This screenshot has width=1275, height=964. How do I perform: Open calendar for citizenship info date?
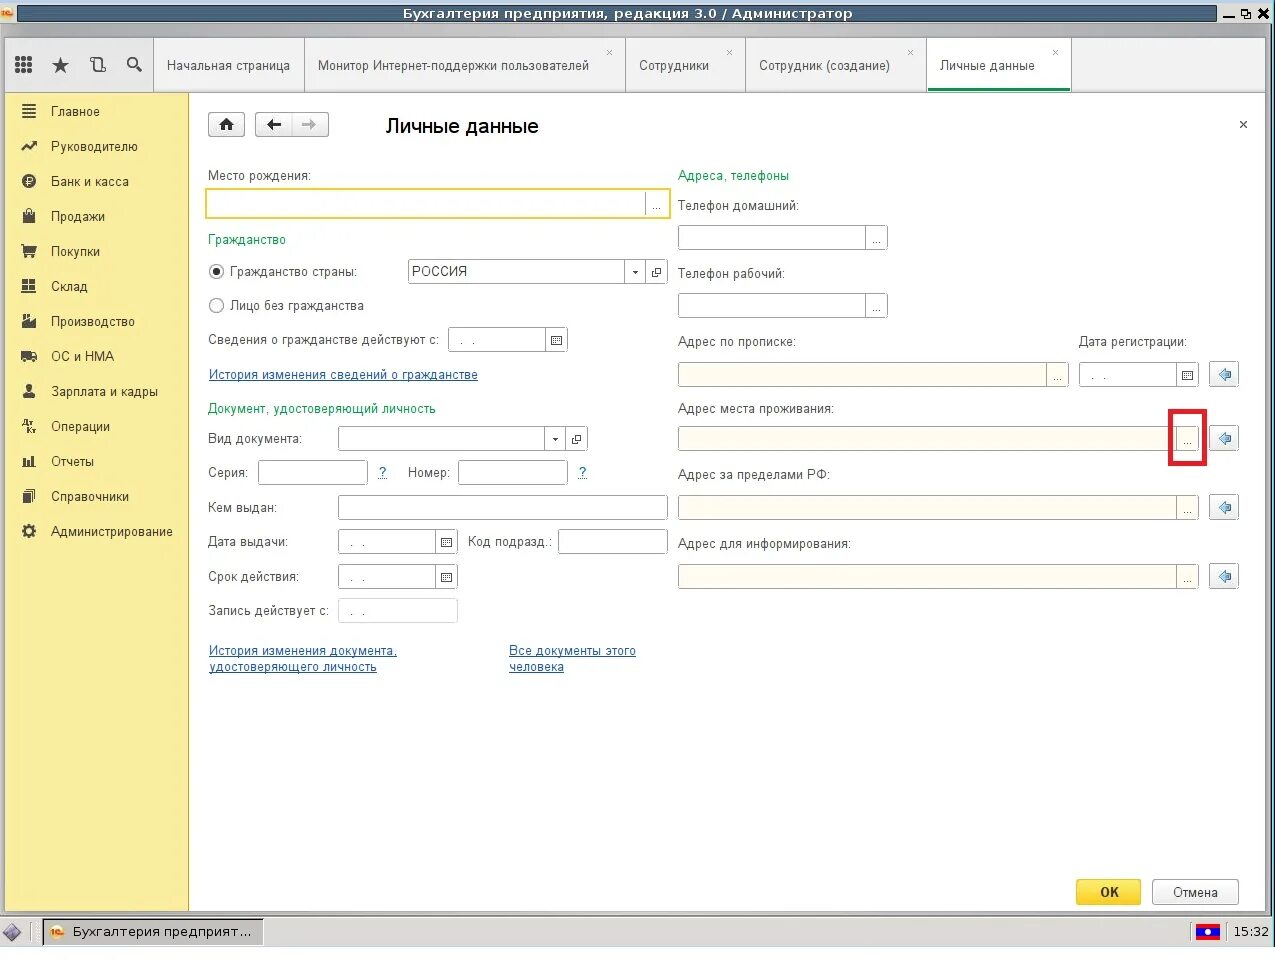557,340
